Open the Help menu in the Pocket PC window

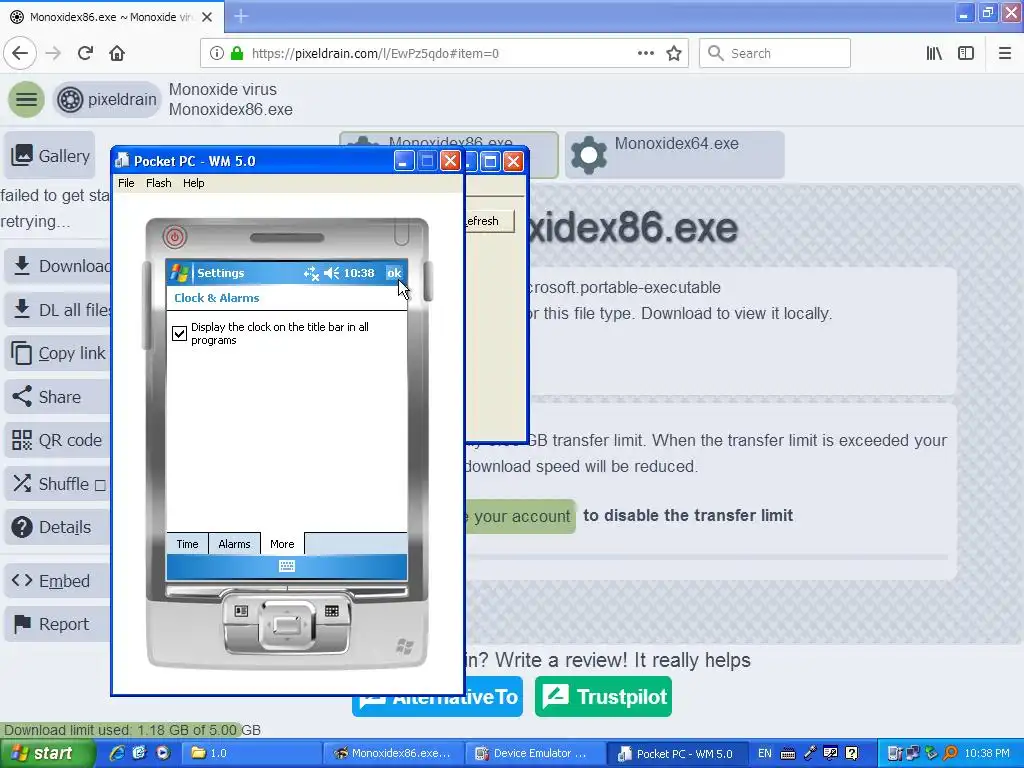coord(193,183)
